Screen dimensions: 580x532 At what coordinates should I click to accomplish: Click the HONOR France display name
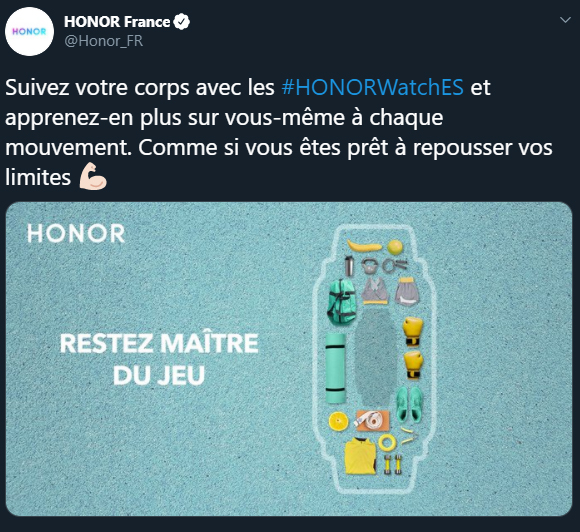tap(117, 22)
